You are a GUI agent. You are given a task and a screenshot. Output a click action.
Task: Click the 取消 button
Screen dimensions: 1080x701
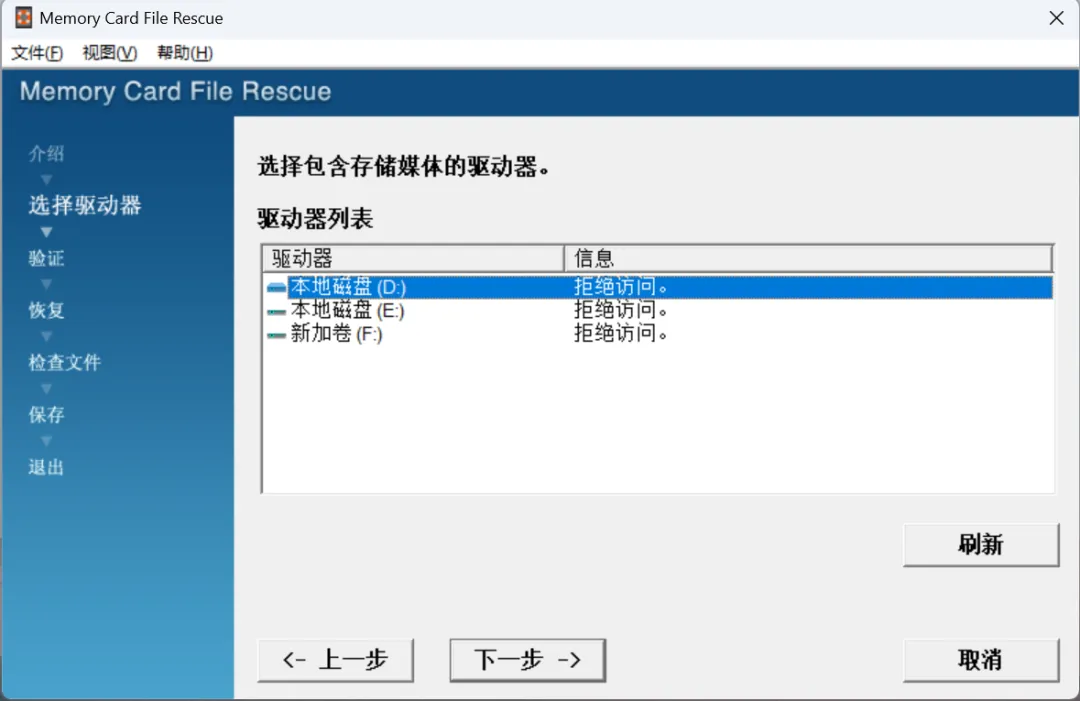981,660
